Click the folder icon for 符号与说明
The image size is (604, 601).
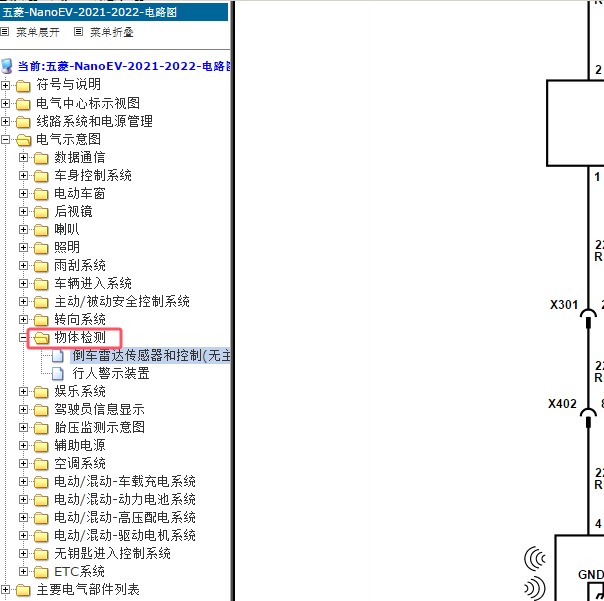click(23, 85)
